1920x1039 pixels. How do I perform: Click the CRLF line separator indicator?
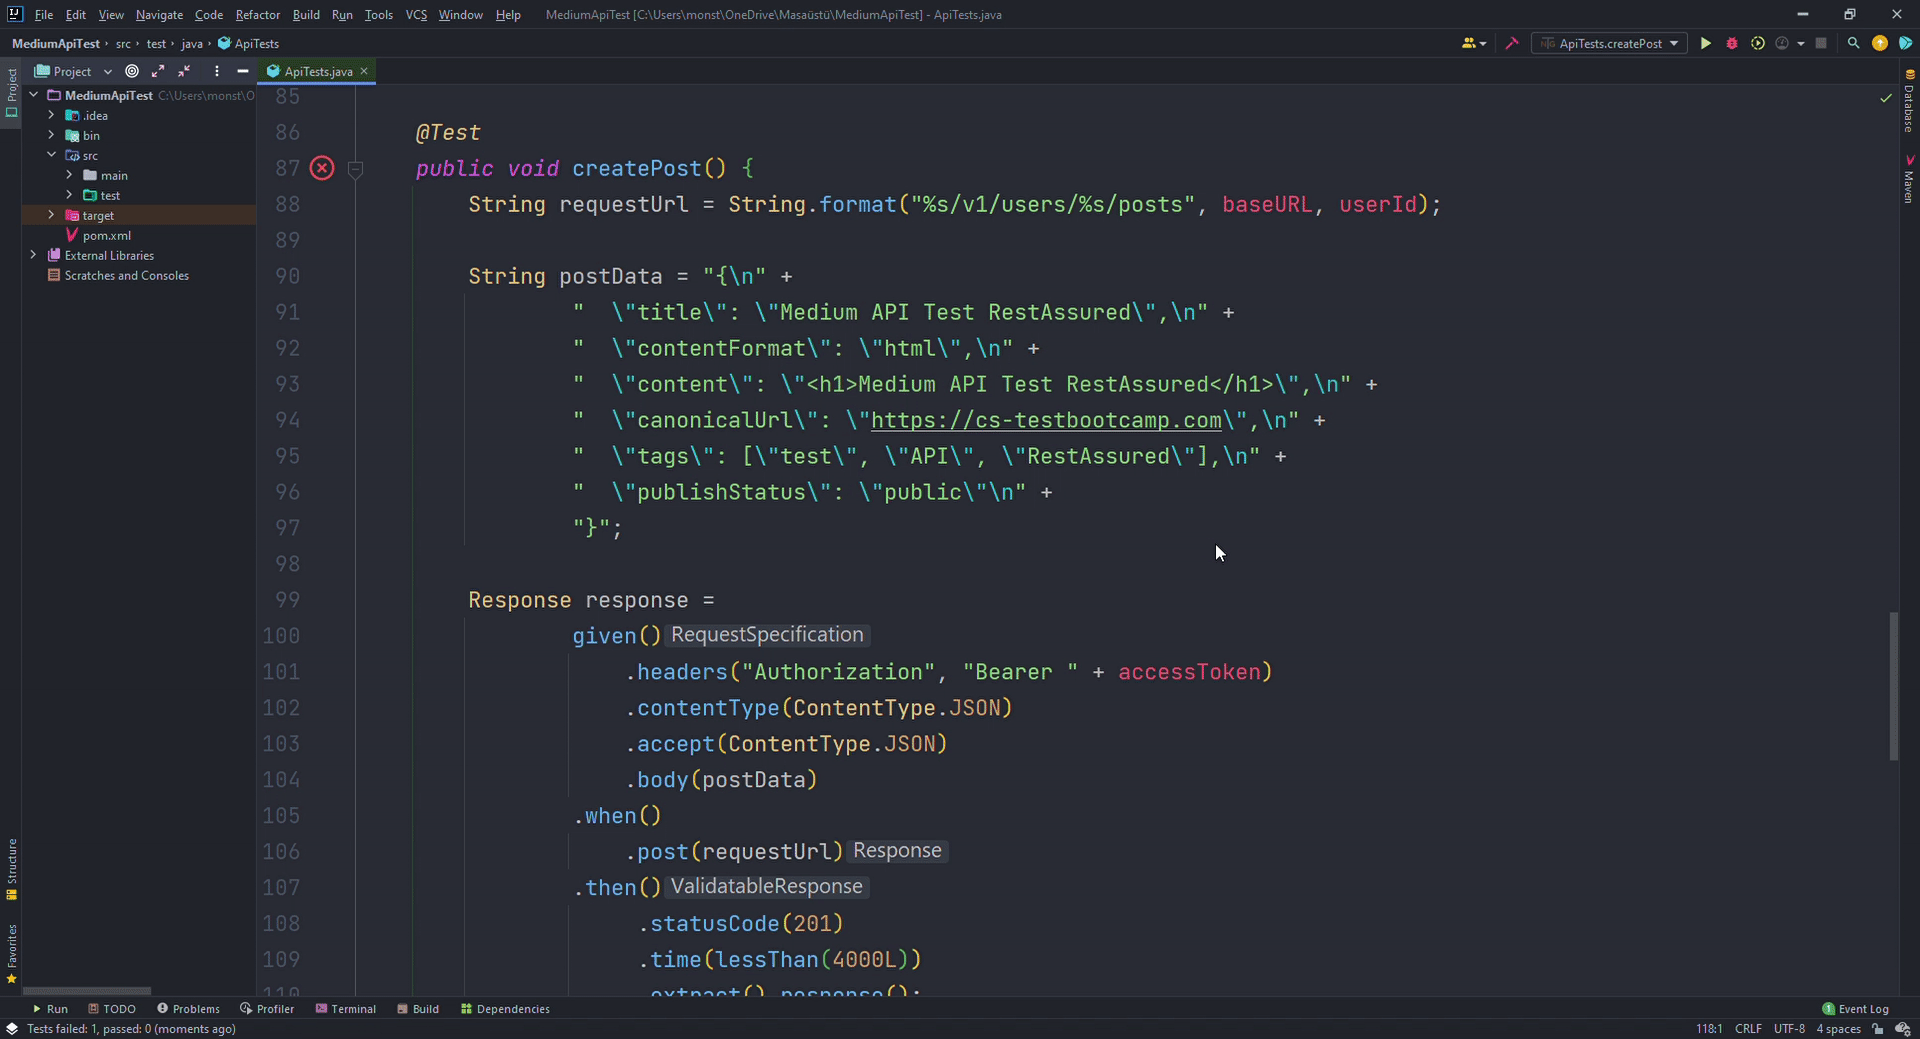pos(1748,1029)
